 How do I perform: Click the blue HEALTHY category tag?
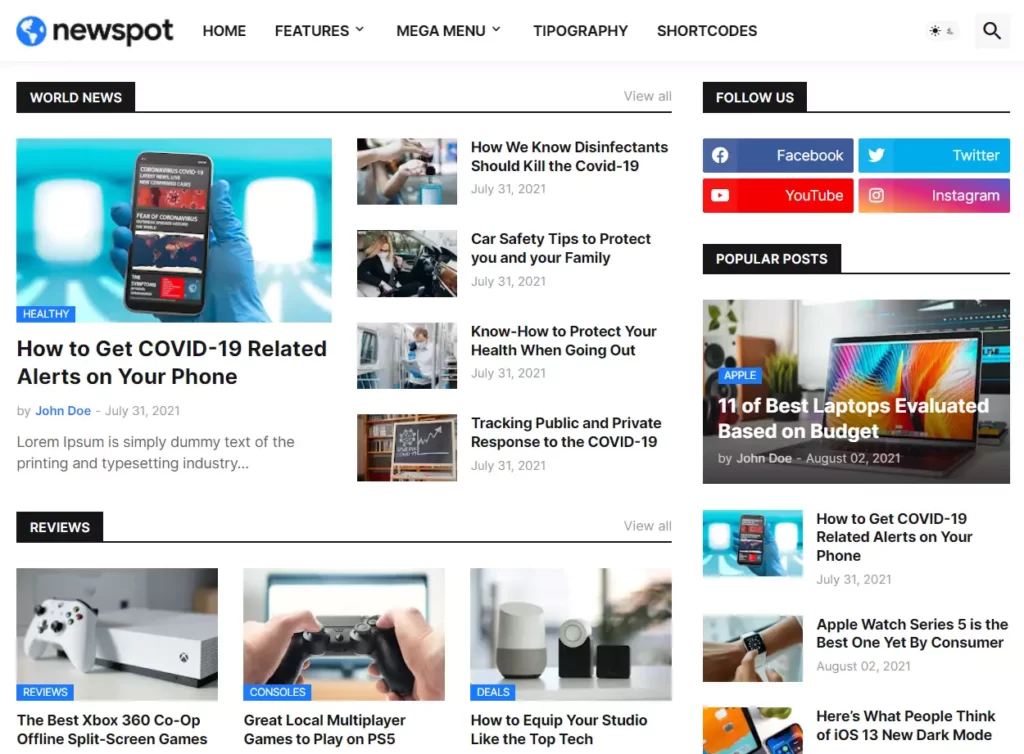point(46,314)
